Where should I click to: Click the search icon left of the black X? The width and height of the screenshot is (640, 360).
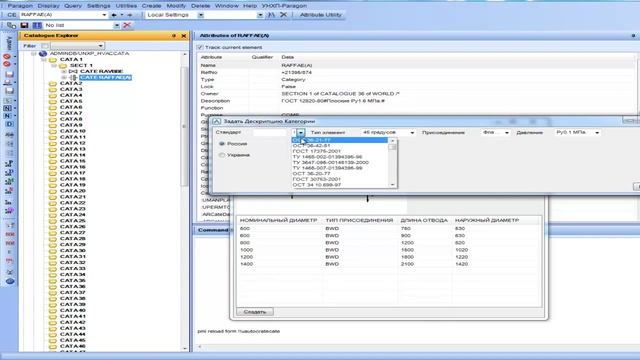271,15
